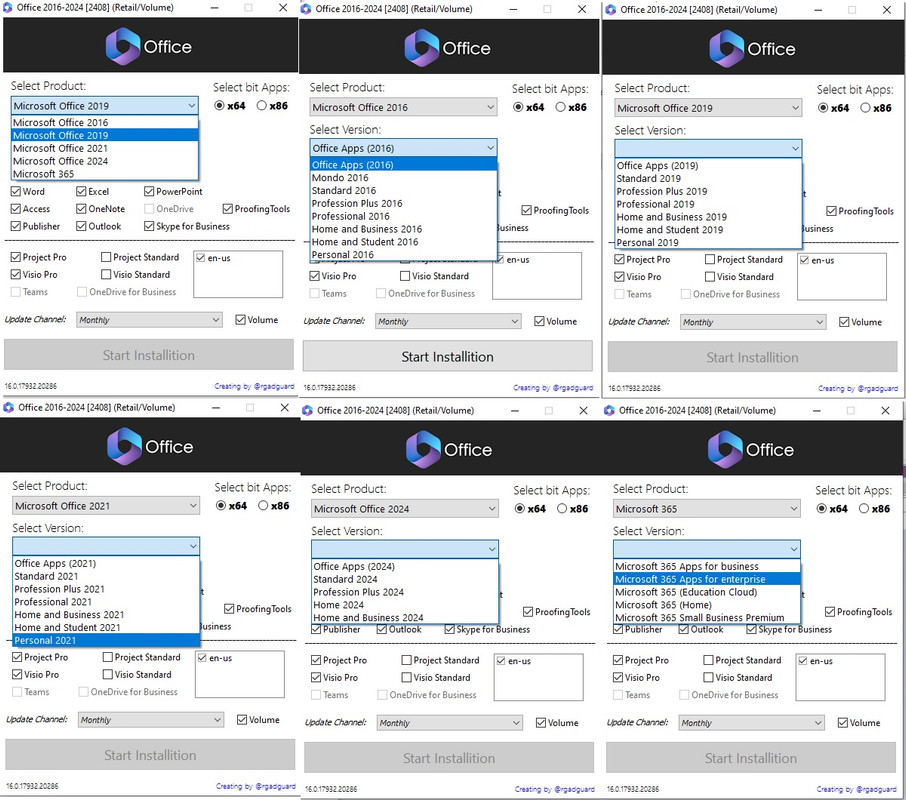Click the Office title bar icon of the Microsoft 365 window

[609, 411]
